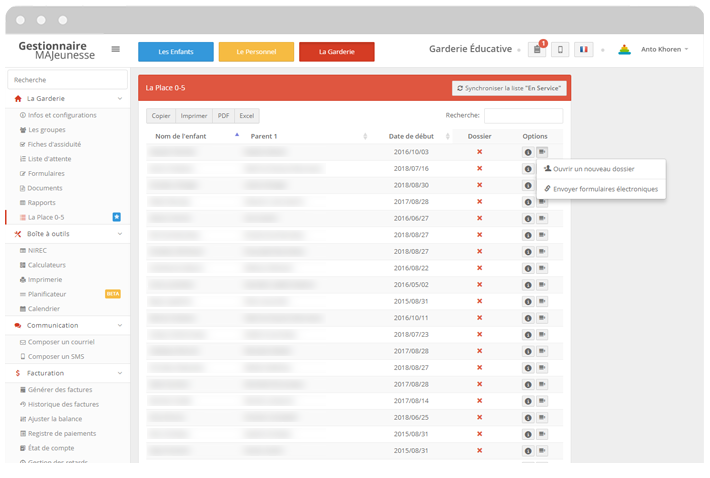710x478 pixels.
Task: Click the table Recherche input field
Action: point(523,116)
